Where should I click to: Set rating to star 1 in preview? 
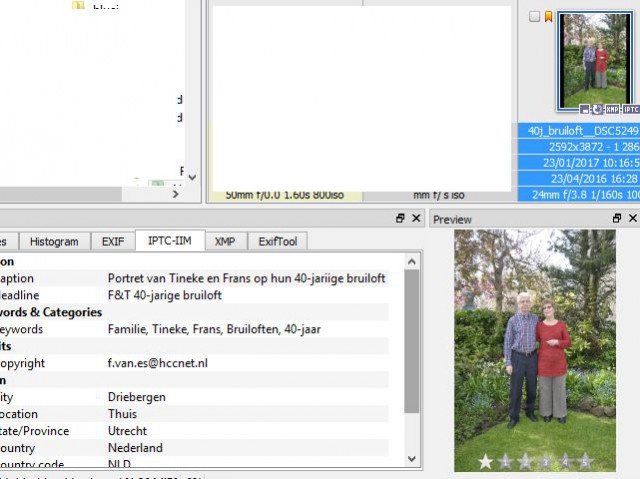[x=505, y=462]
